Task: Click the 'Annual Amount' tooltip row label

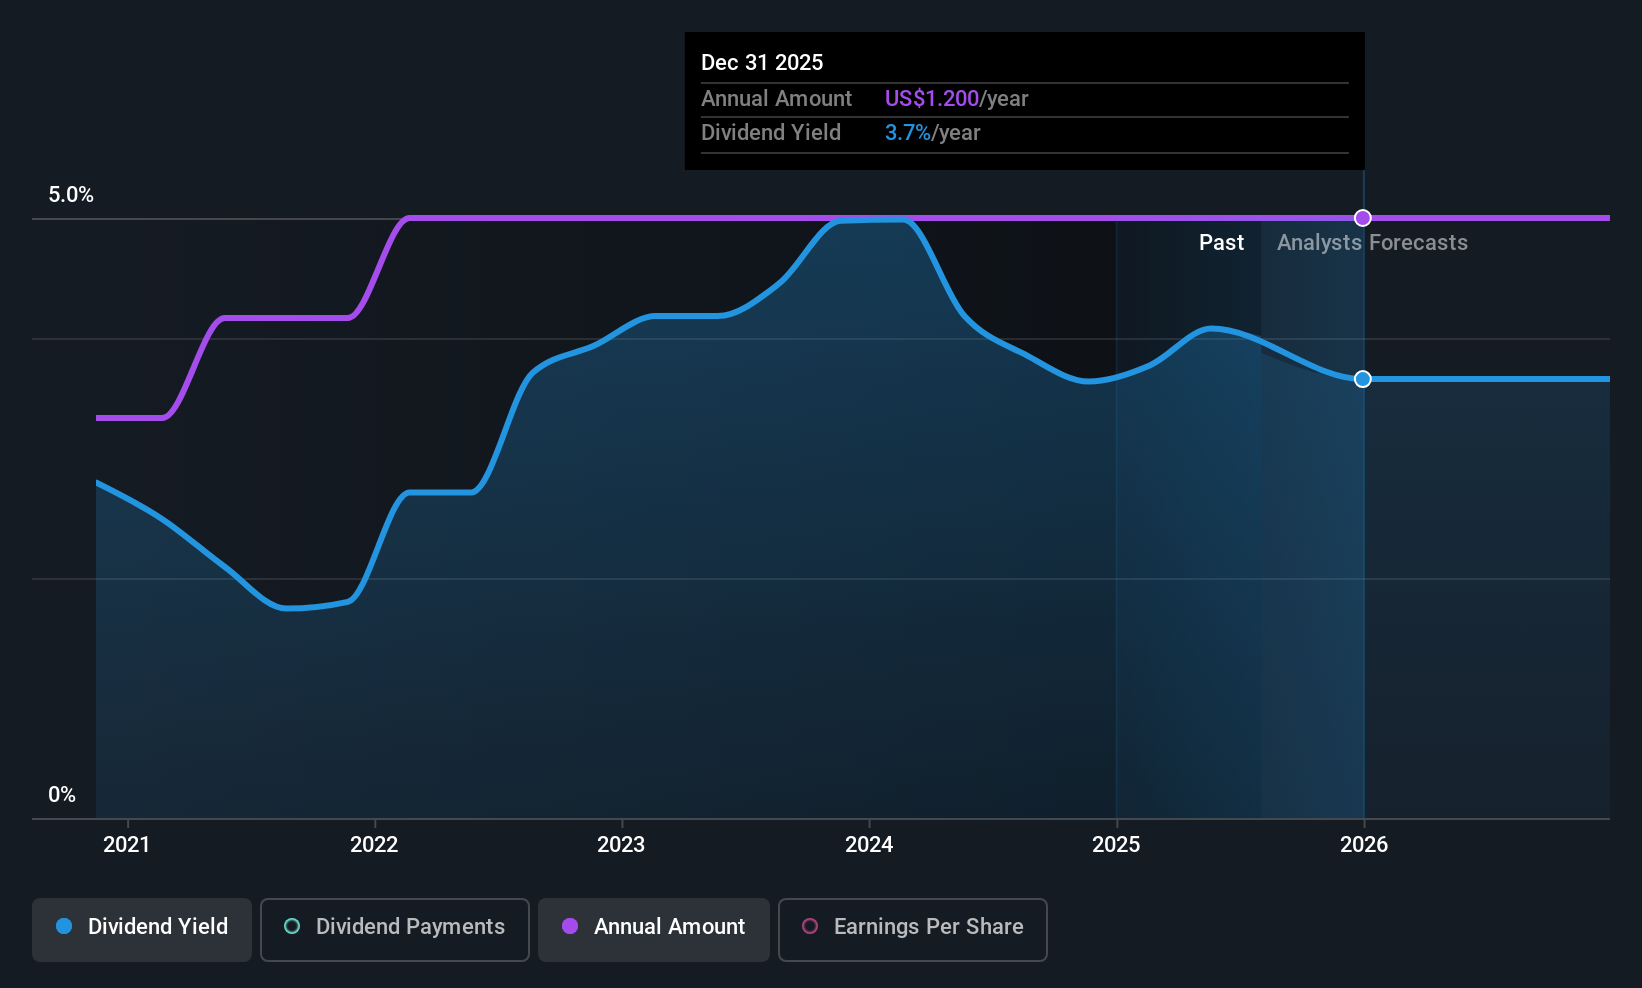Action: point(776,99)
